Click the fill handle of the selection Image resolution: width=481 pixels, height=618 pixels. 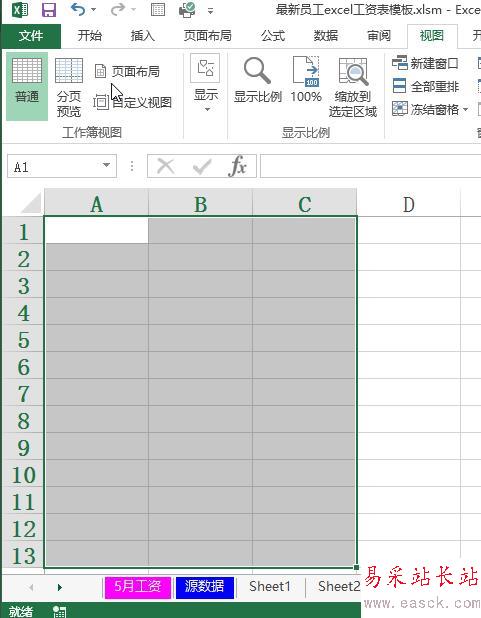tap(356, 567)
